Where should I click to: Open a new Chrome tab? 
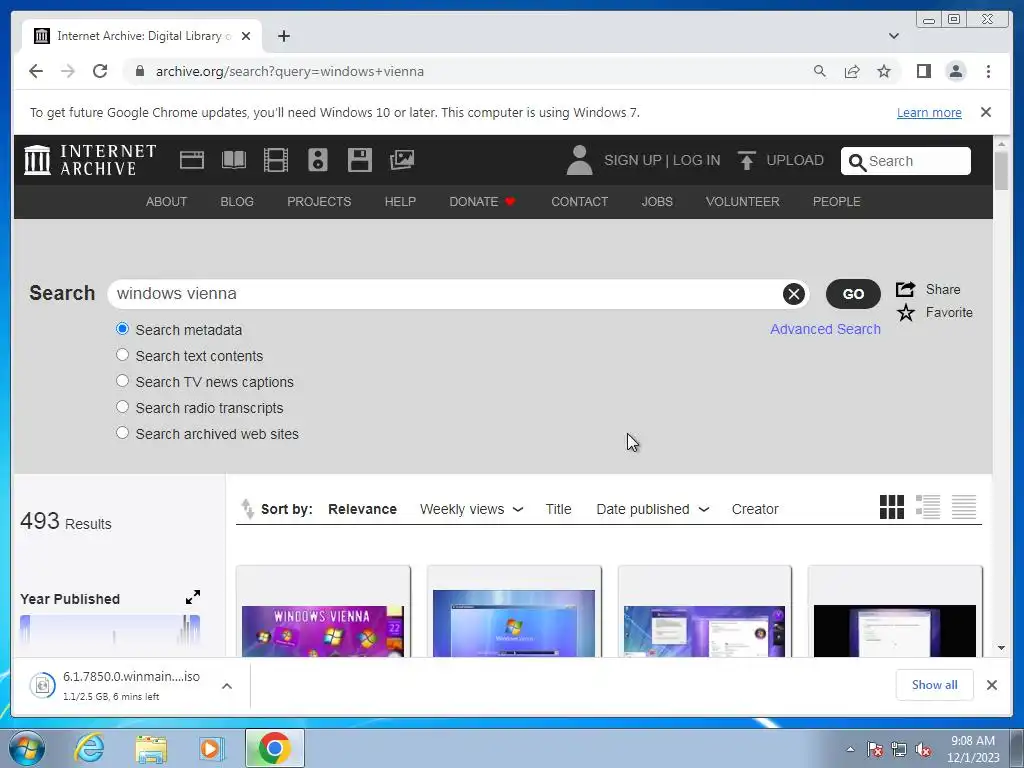click(283, 36)
